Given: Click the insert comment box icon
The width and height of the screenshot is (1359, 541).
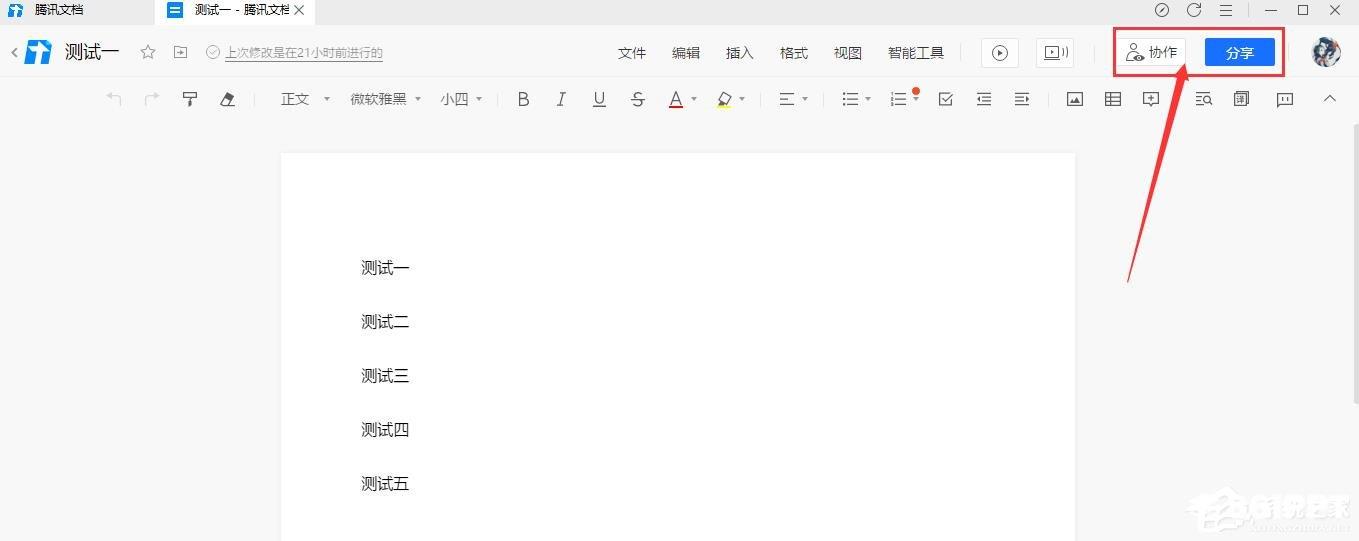Looking at the screenshot, I should tap(1151, 99).
